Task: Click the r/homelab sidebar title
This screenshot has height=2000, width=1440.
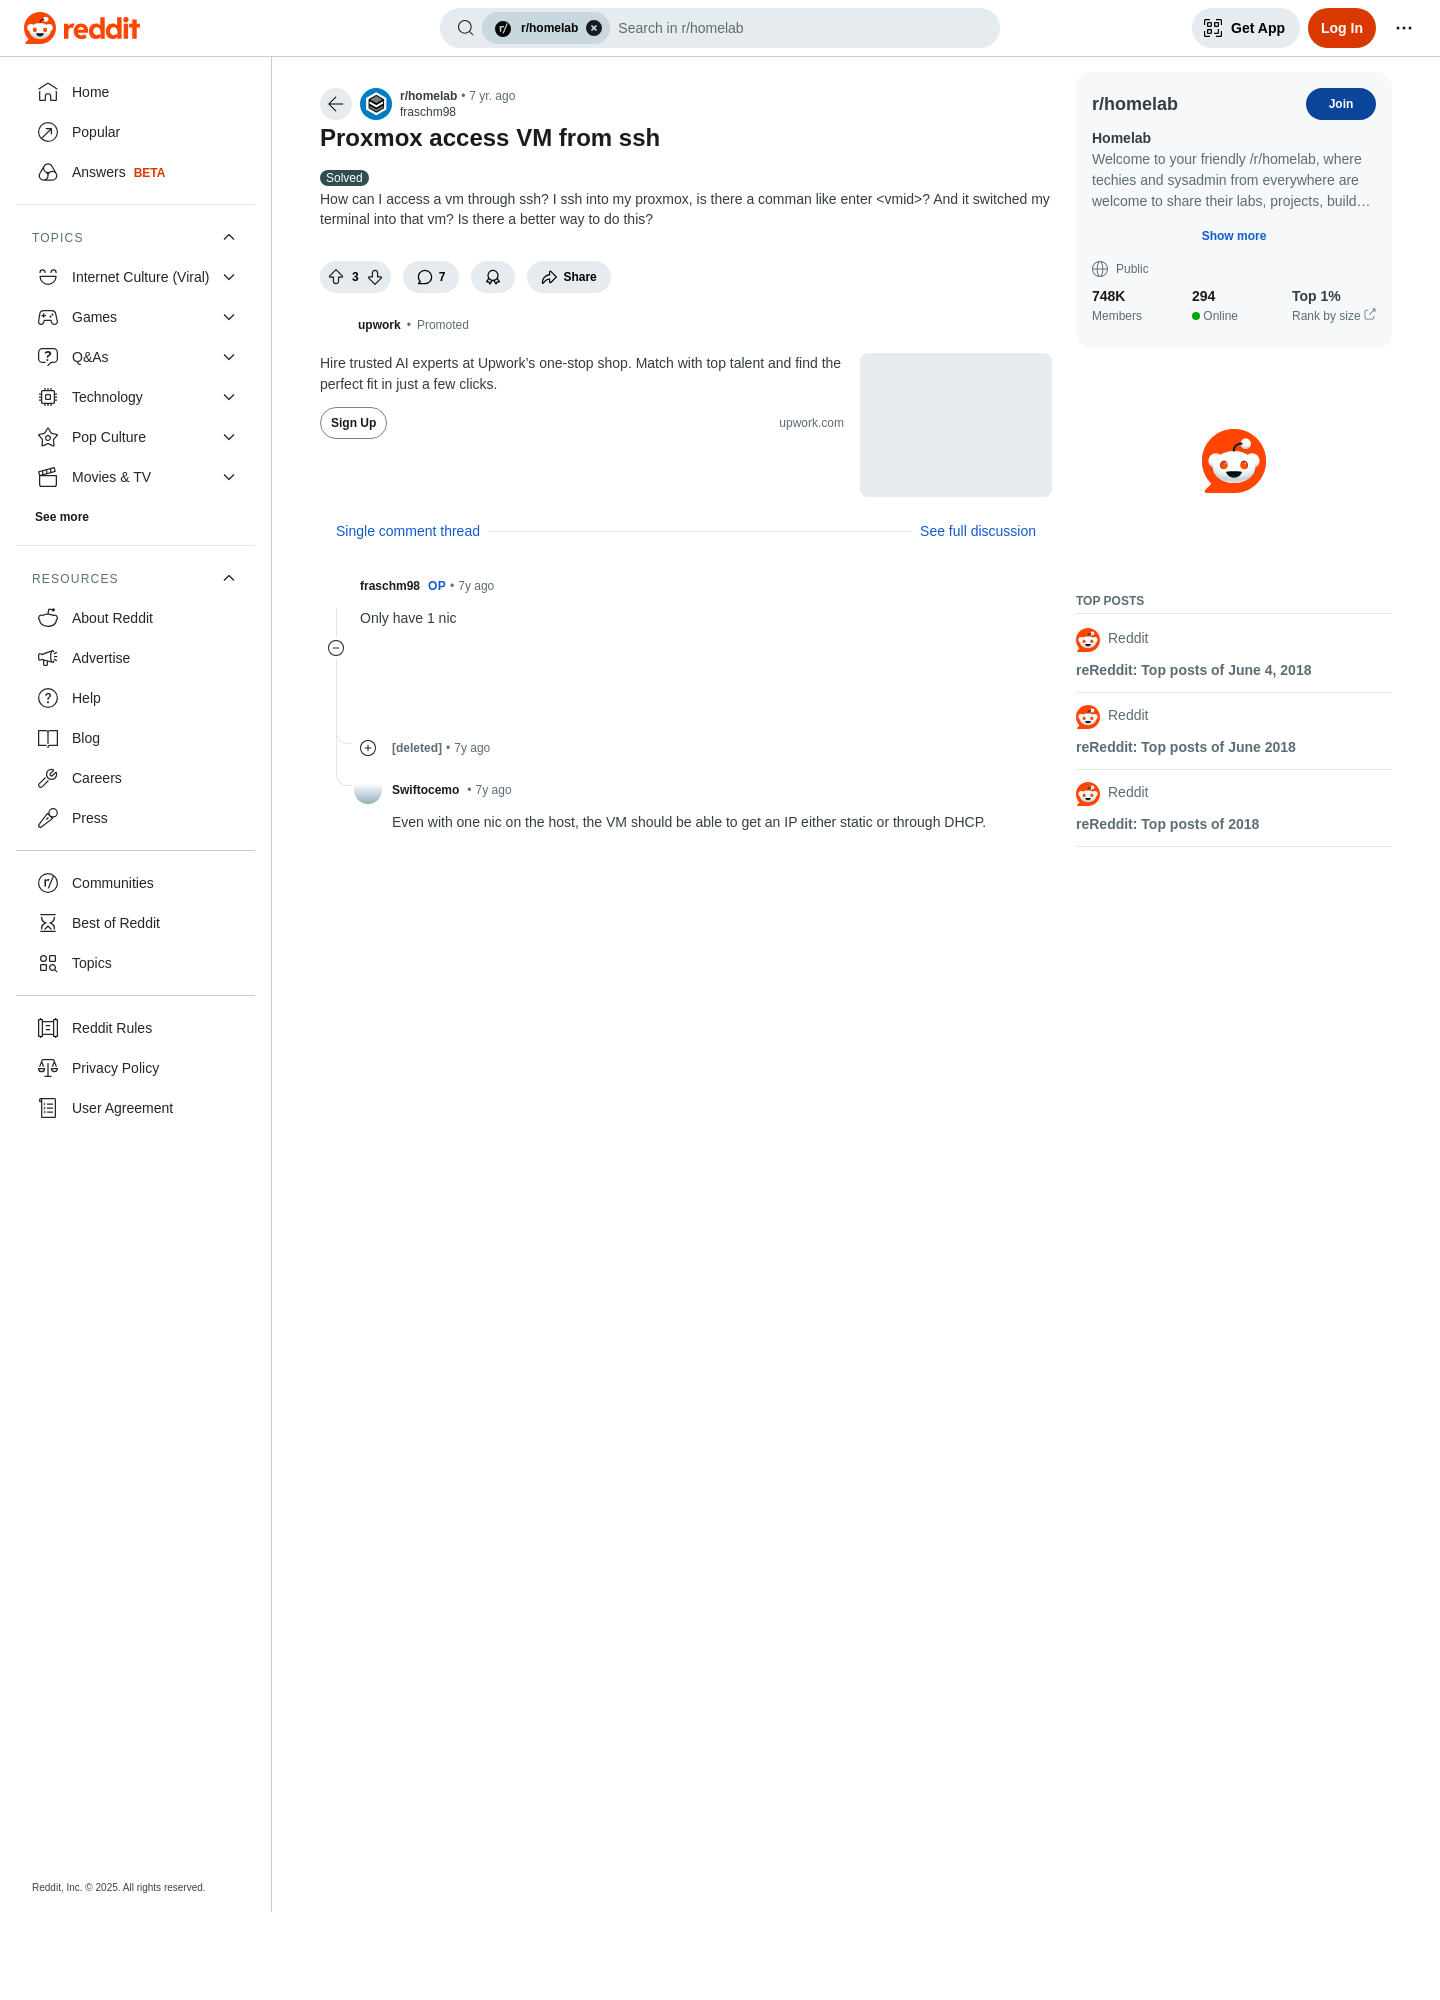Action: [1134, 104]
